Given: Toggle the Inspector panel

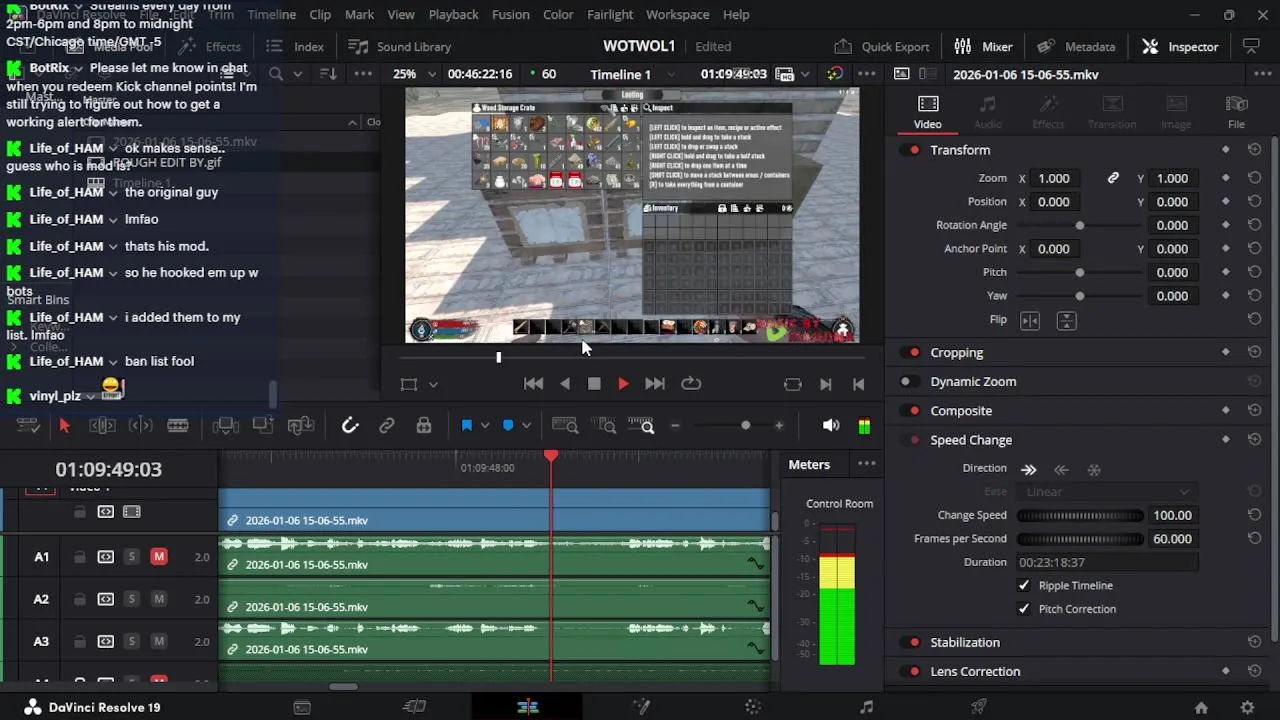Looking at the screenshot, I should coord(1180,47).
